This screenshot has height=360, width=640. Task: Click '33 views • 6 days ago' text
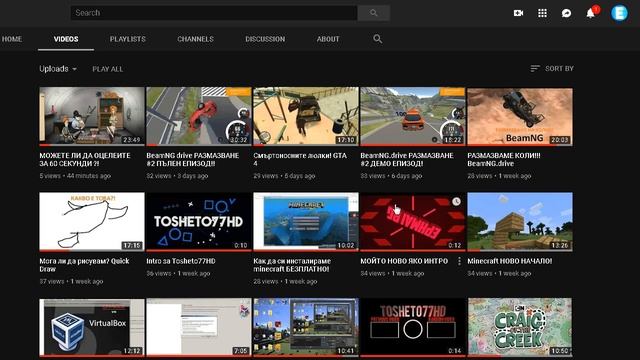click(391, 176)
